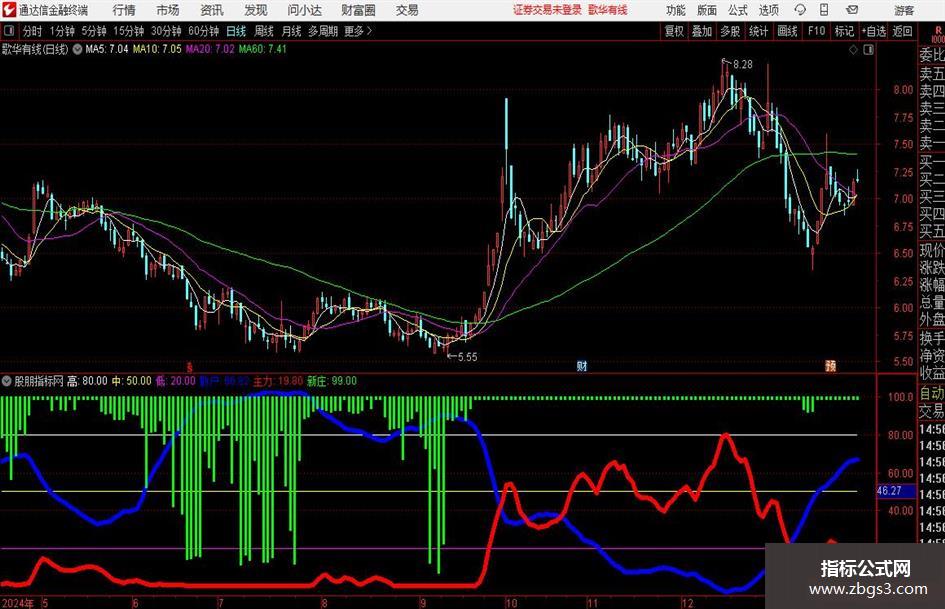This screenshot has width=945, height=609.
Task: Click the red R 1000 badge
Action: [937, 34]
